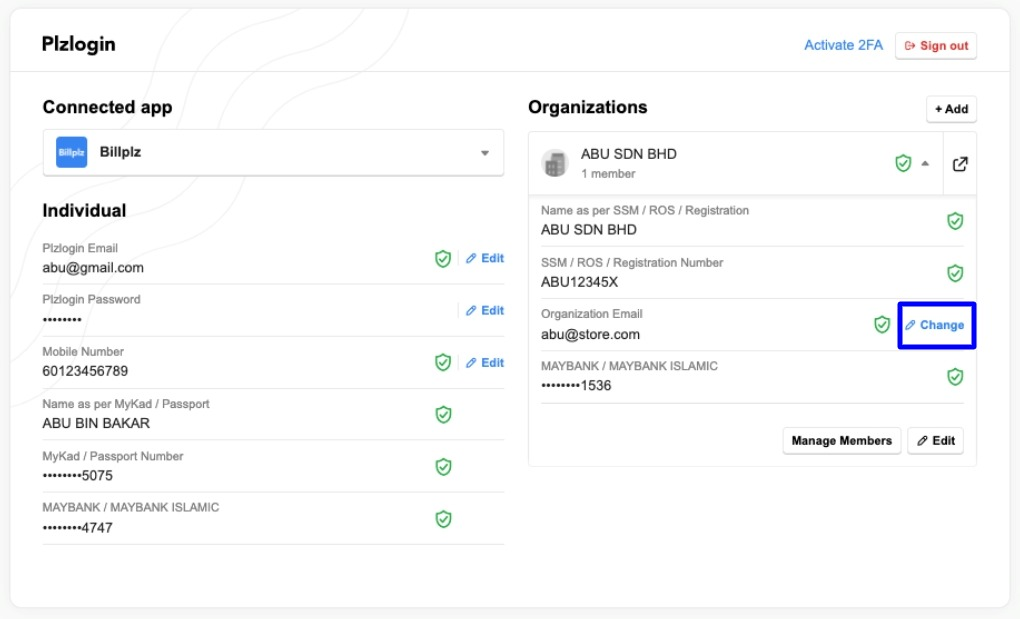
Task: Select the masked account ending 1536
Action: [x=576, y=386]
